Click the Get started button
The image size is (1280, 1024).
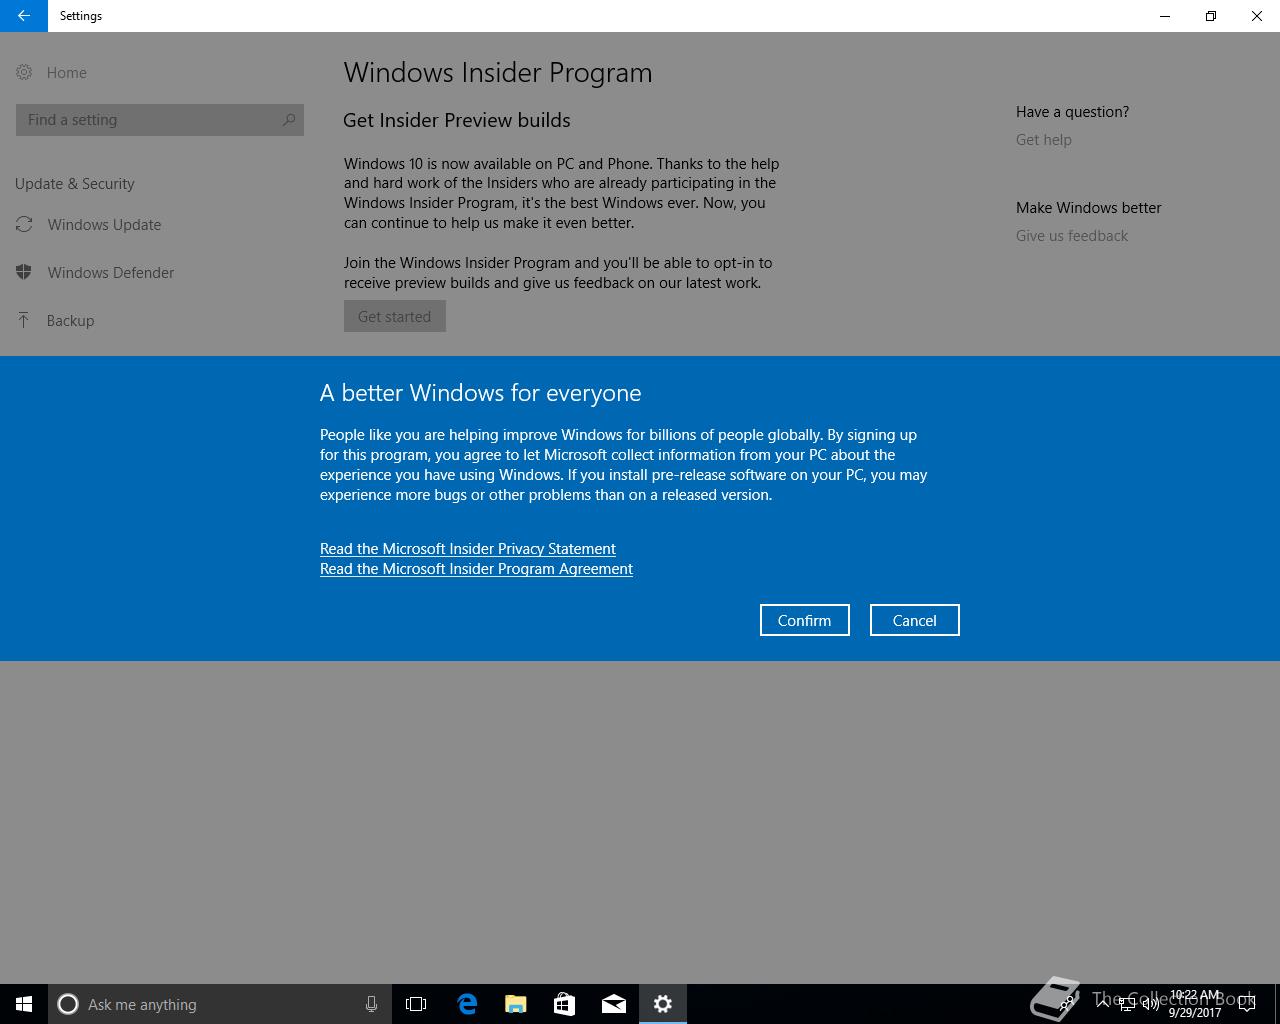click(x=395, y=316)
